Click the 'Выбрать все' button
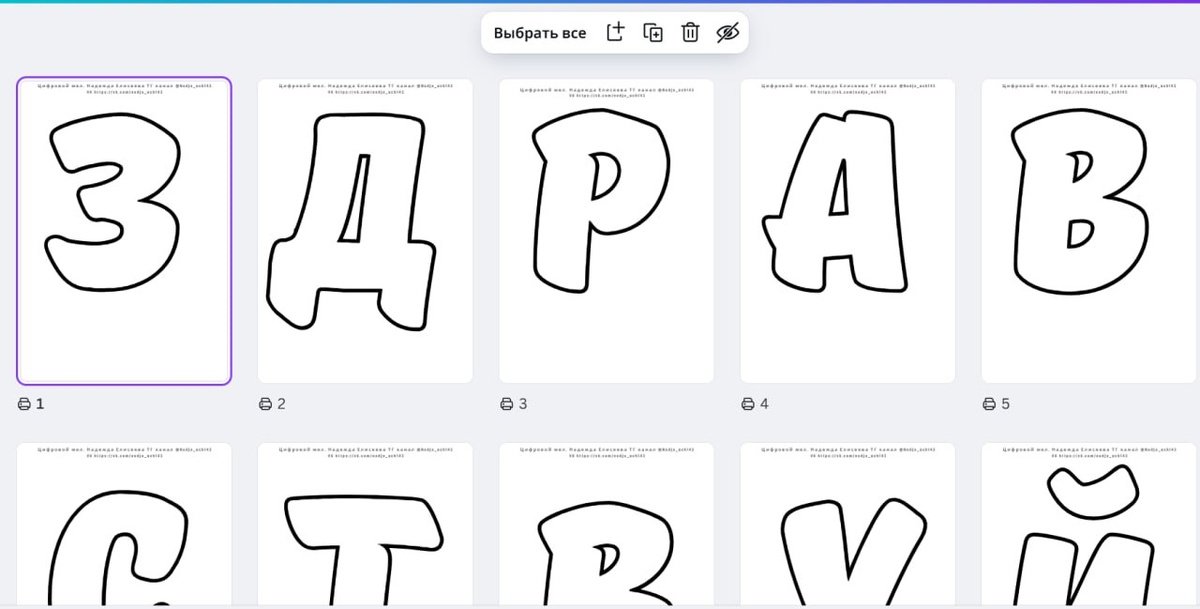This screenshot has height=609, width=1200. (540, 33)
